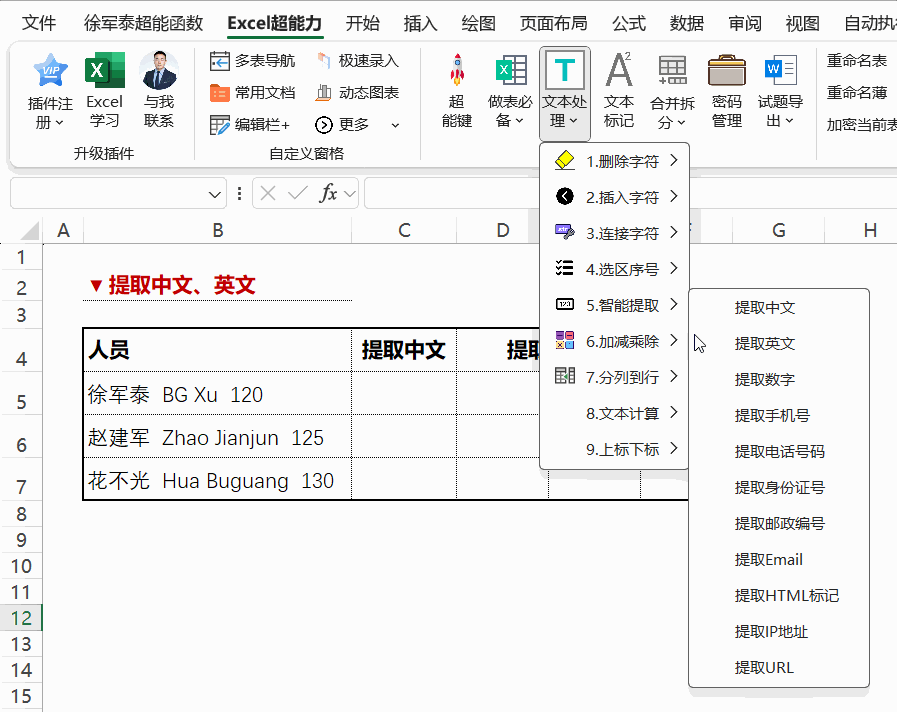Screen dimensions: 897x712
Task: Click the 超能键 rocket icon
Action: (457, 70)
